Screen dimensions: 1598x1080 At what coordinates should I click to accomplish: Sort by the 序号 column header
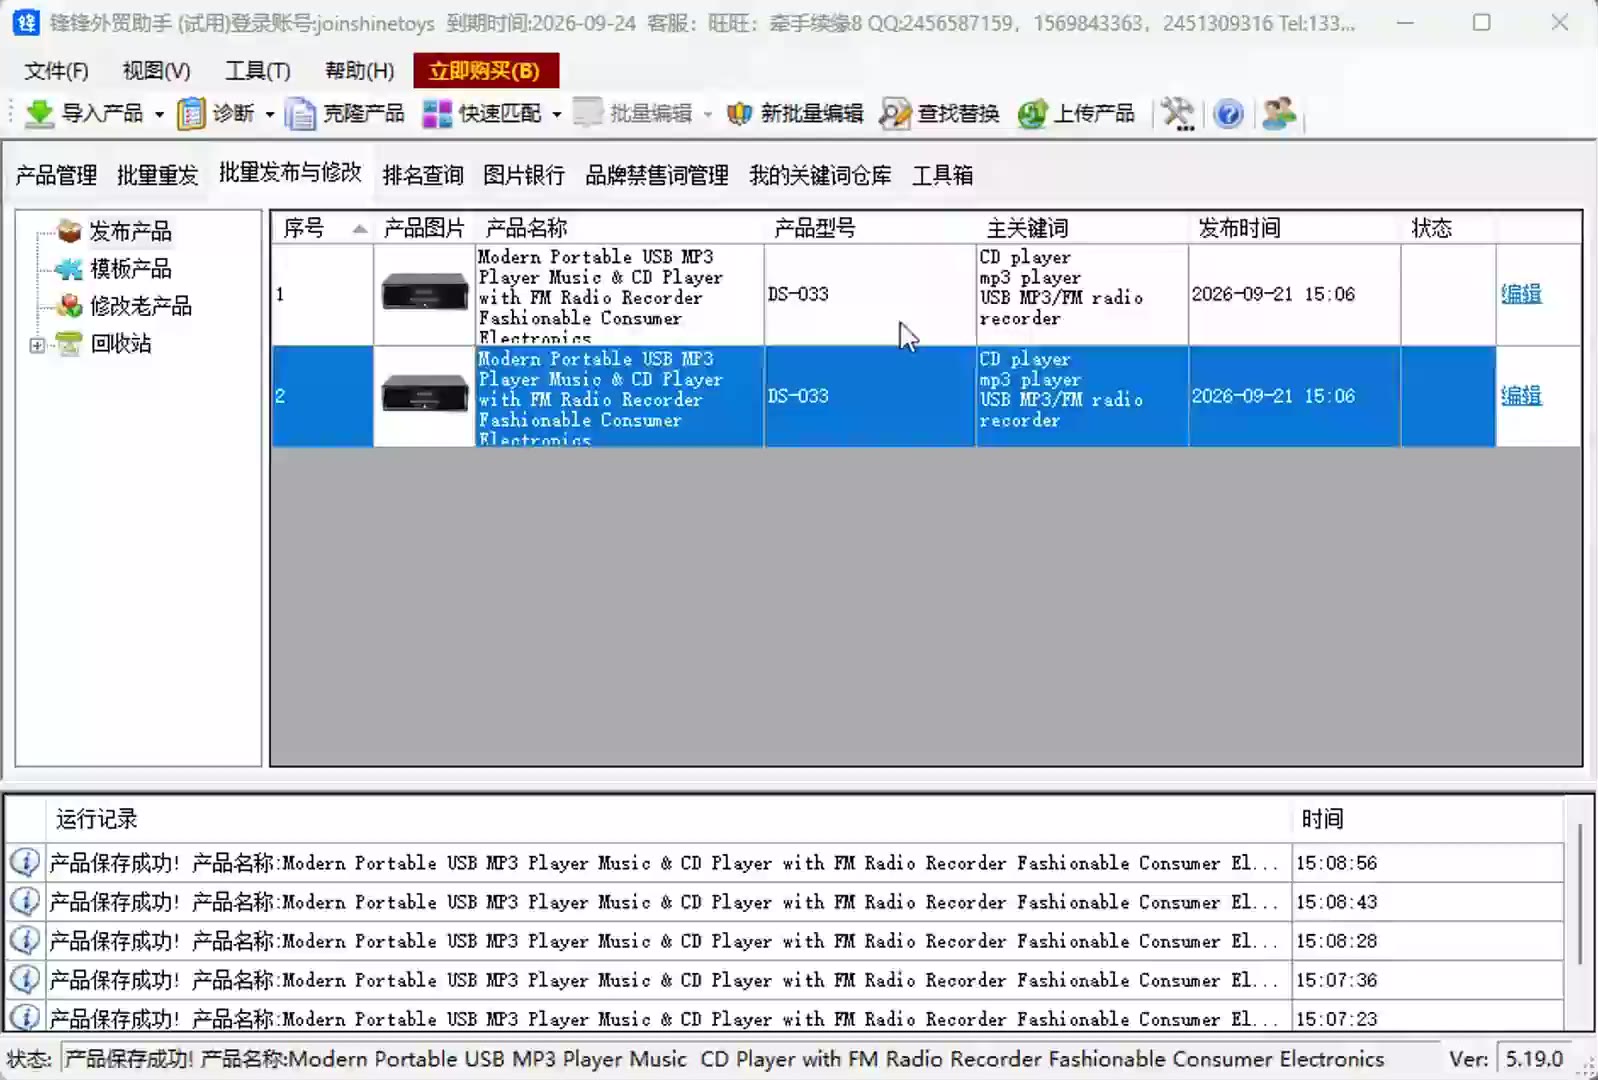(322, 228)
